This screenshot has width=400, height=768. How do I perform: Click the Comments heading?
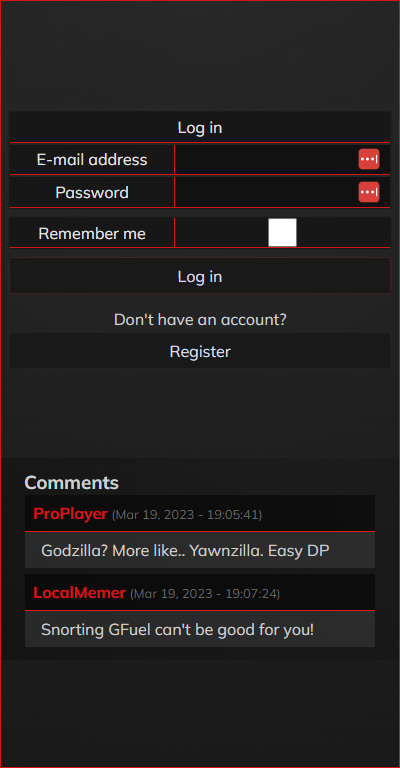[71, 482]
